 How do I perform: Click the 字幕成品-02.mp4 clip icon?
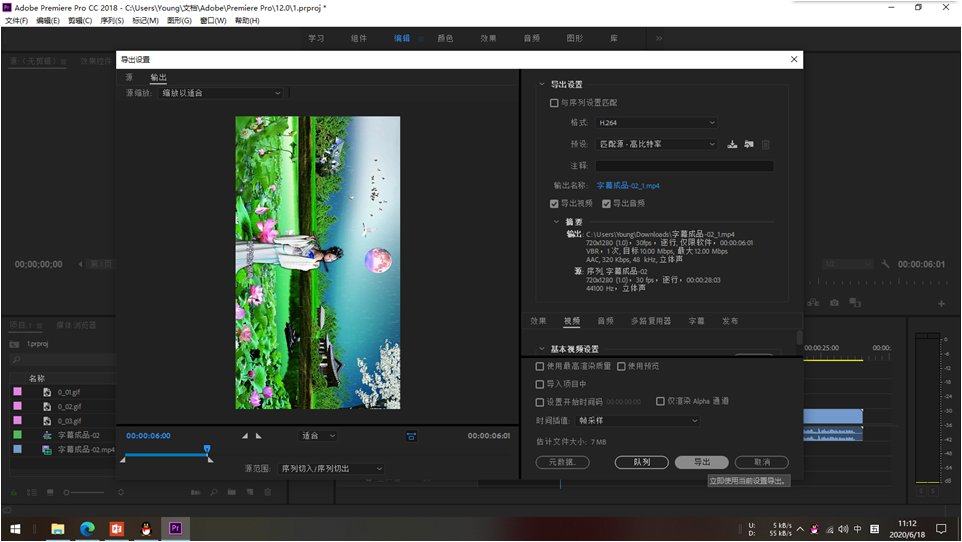47,449
